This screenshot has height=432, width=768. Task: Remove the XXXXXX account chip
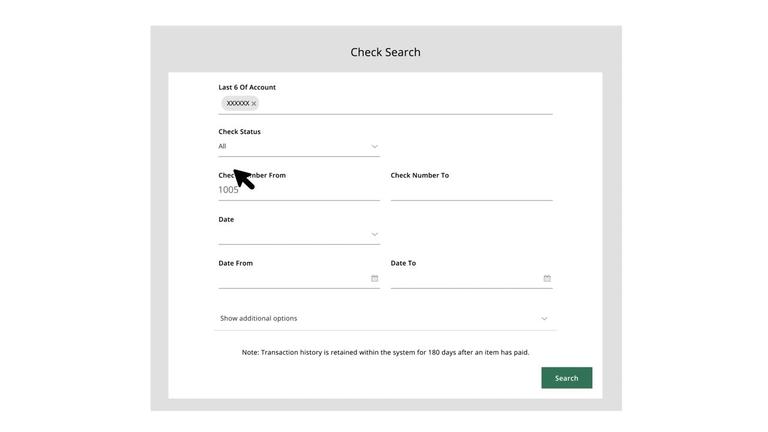254,103
